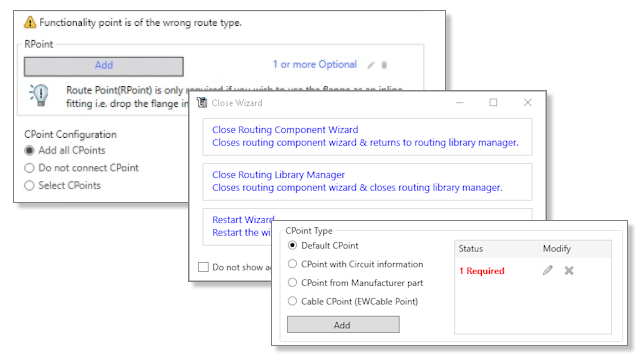Image resolution: width=640 pixels, height=360 pixels.
Task: Click the CPoint Type Add button
Action: (343, 325)
